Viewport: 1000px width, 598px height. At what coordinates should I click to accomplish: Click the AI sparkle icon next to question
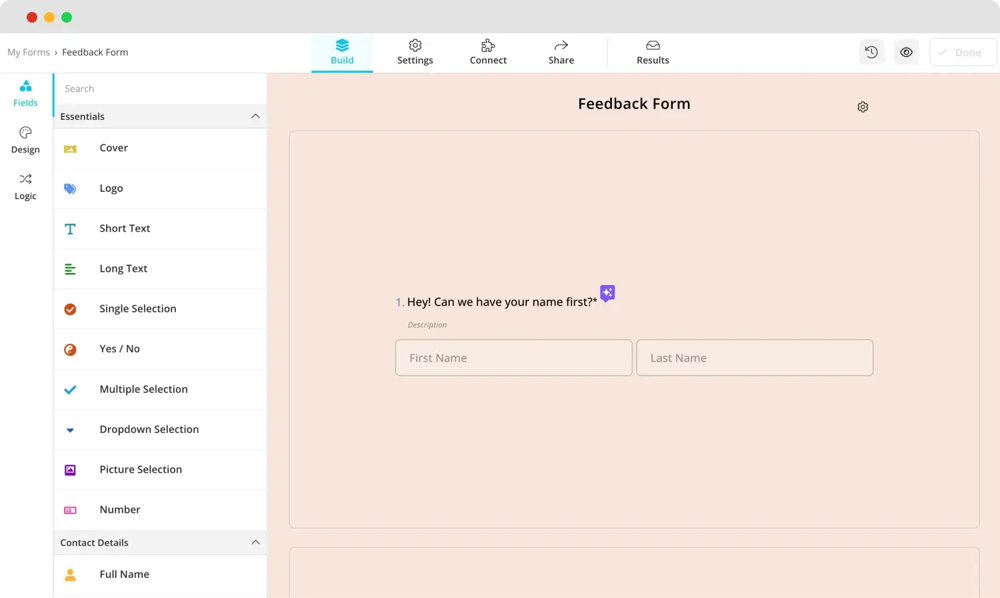pyautogui.click(x=607, y=294)
